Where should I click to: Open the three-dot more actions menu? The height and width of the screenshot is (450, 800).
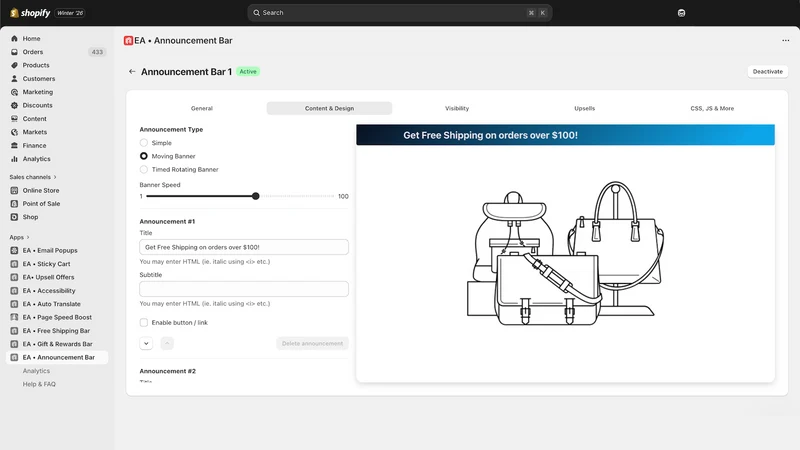coord(786,40)
